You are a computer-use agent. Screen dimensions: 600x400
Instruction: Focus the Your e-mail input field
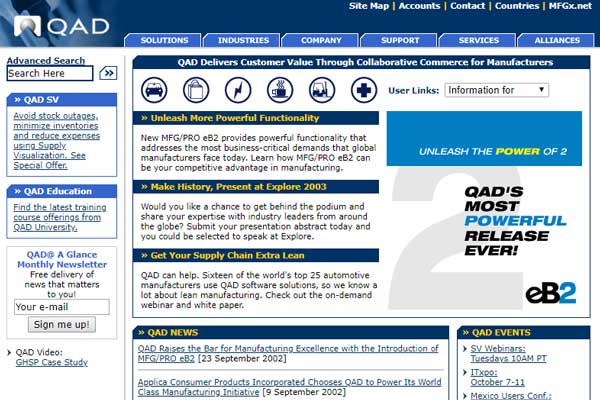[x=62, y=307]
